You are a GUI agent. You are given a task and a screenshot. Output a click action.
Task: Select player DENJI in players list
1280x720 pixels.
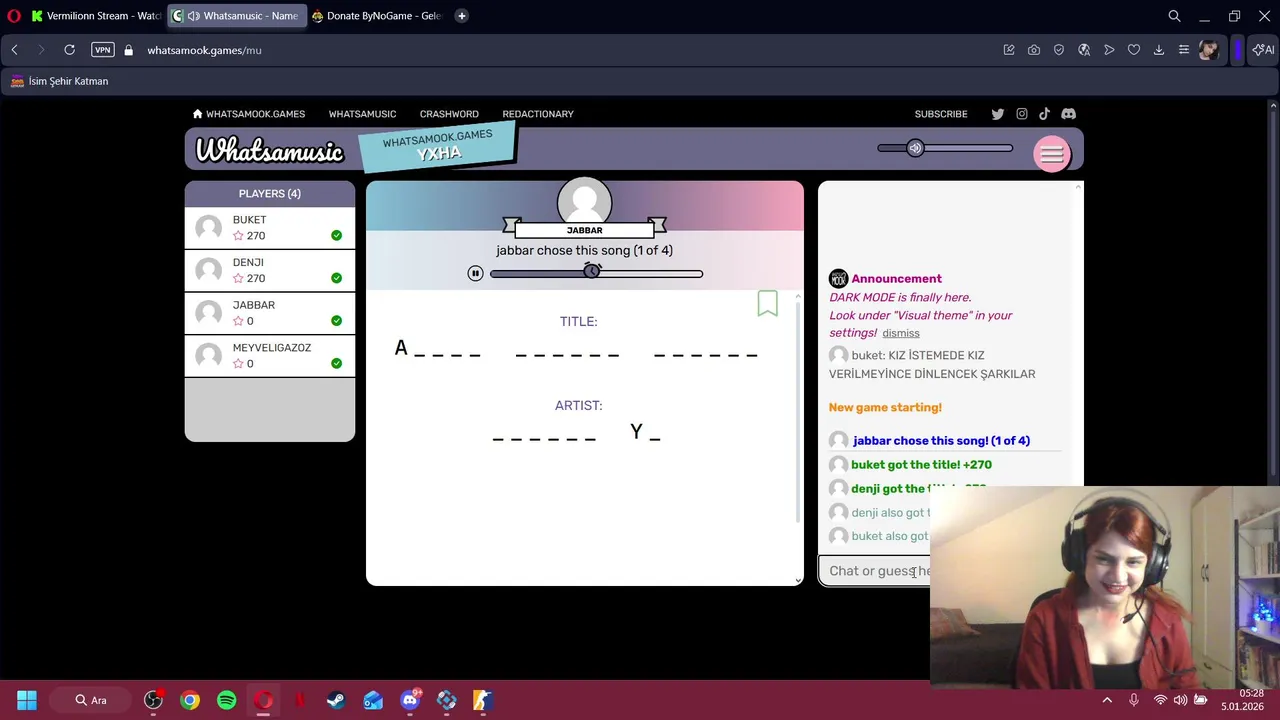269,270
